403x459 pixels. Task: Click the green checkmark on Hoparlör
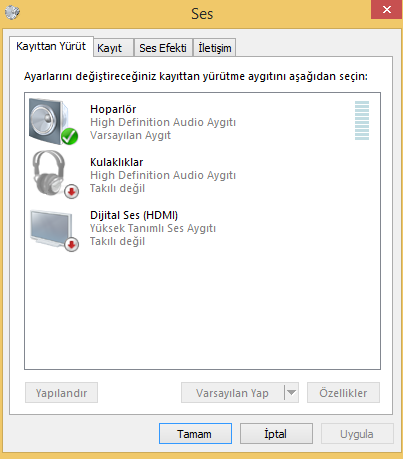coord(70,136)
